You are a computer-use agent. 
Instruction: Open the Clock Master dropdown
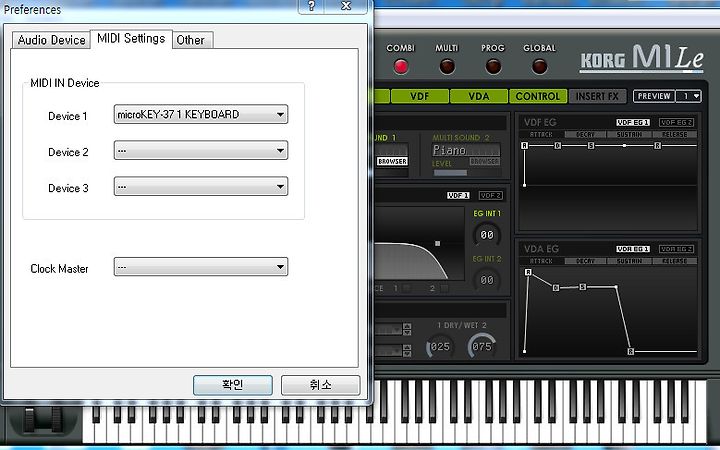point(201,267)
